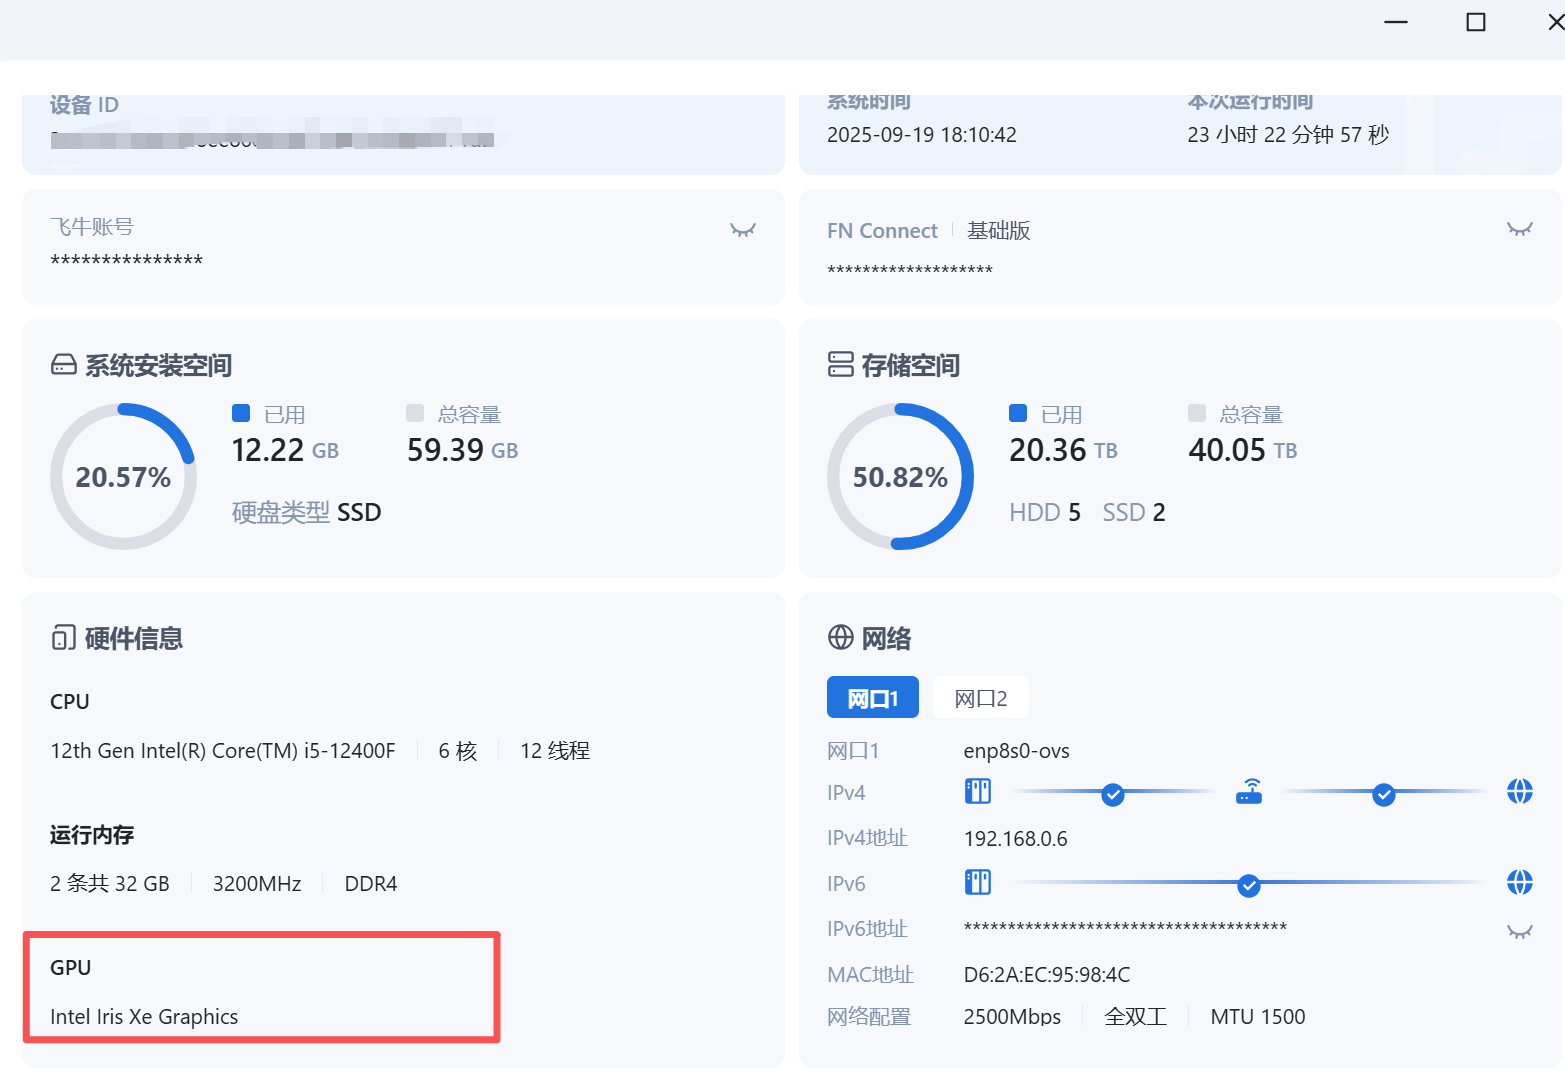The image size is (1565, 1087).
Task: Click the IPv4 internet globe icon
Action: pos(1519,792)
